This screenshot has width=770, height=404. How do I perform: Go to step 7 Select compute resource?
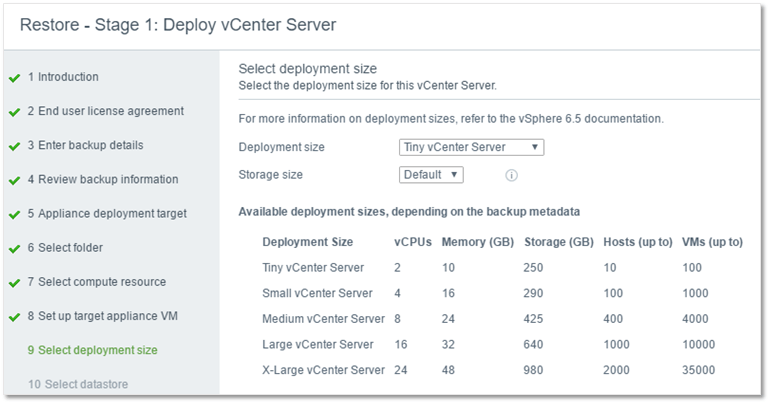click(x=97, y=282)
